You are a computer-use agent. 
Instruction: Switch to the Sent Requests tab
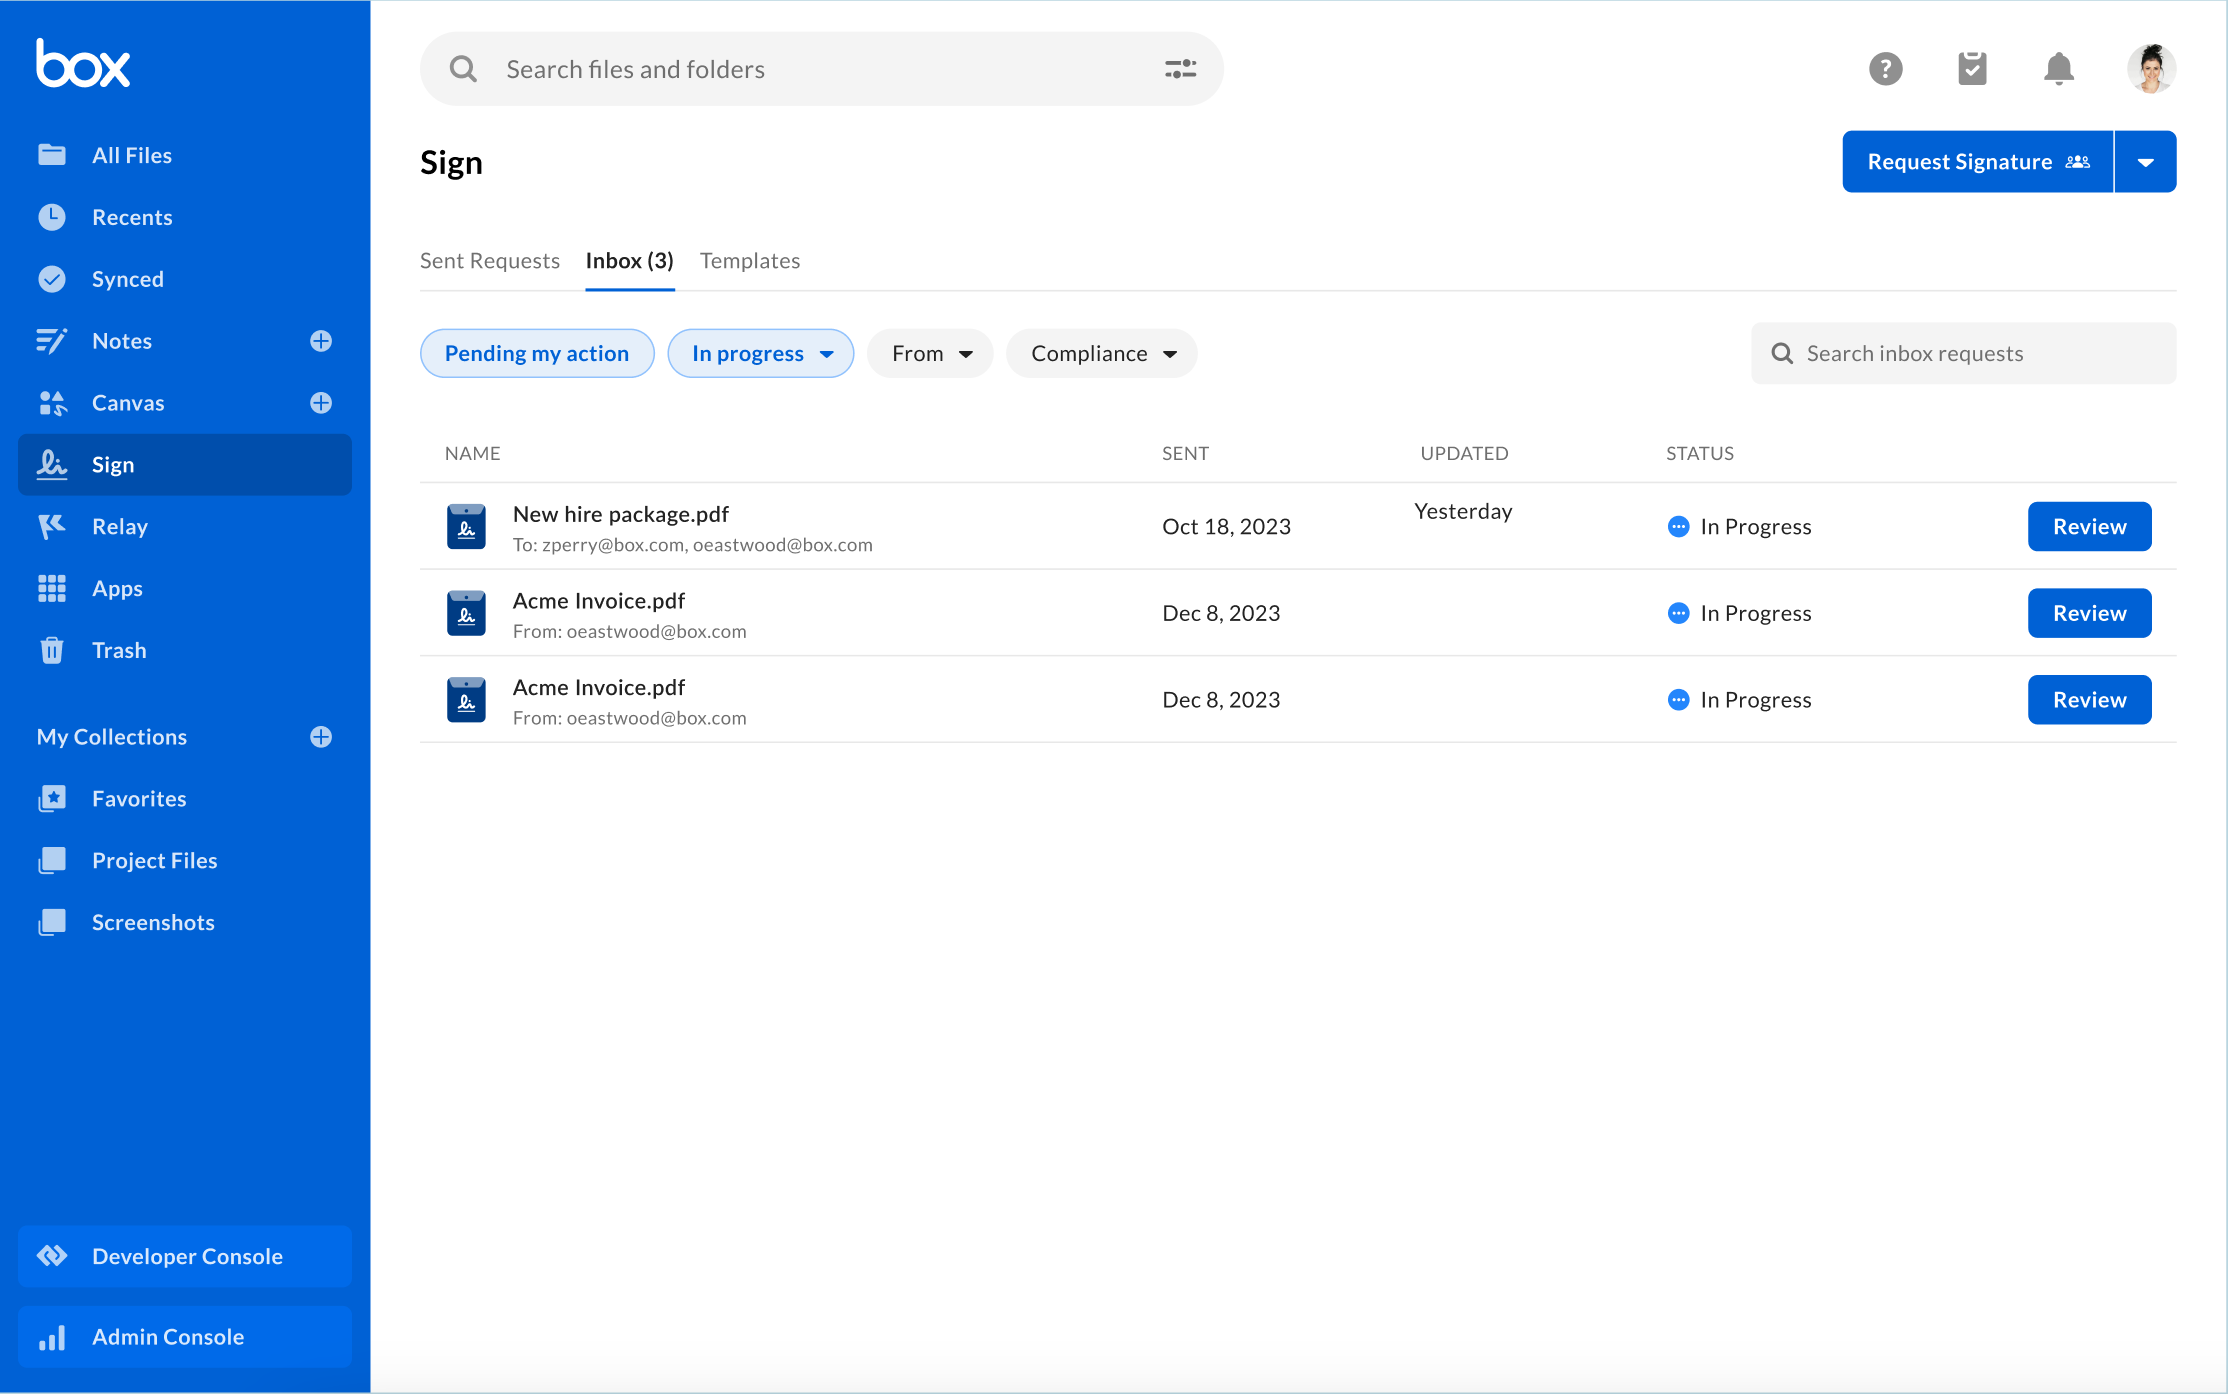[x=490, y=261]
